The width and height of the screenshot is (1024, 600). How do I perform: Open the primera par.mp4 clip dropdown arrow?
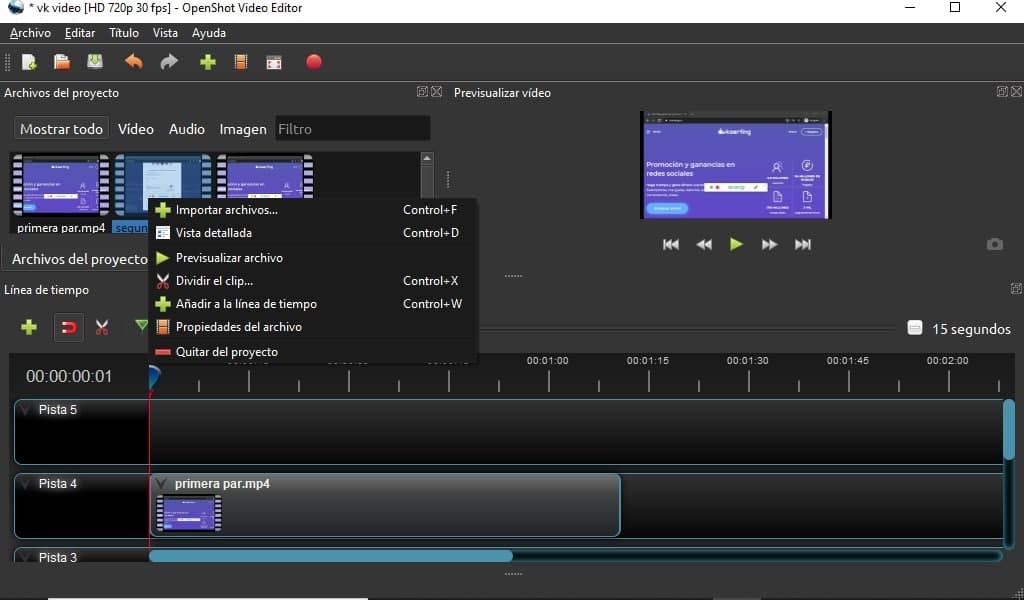click(x=161, y=484)
